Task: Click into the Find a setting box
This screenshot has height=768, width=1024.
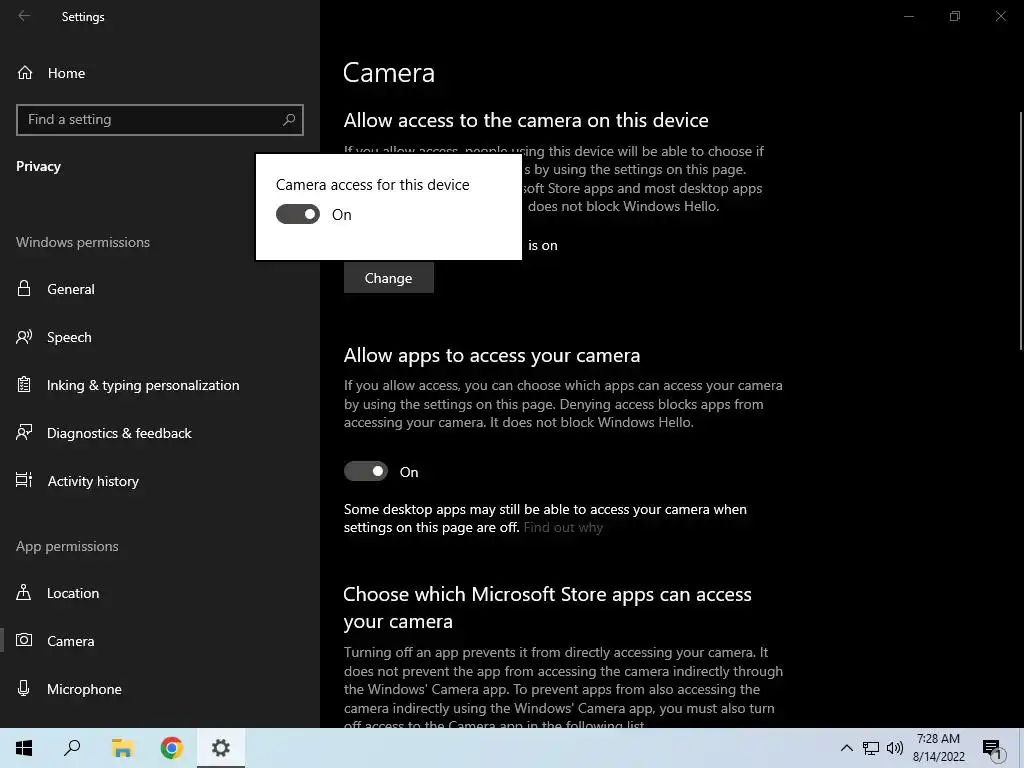Action: coord(160,120)
